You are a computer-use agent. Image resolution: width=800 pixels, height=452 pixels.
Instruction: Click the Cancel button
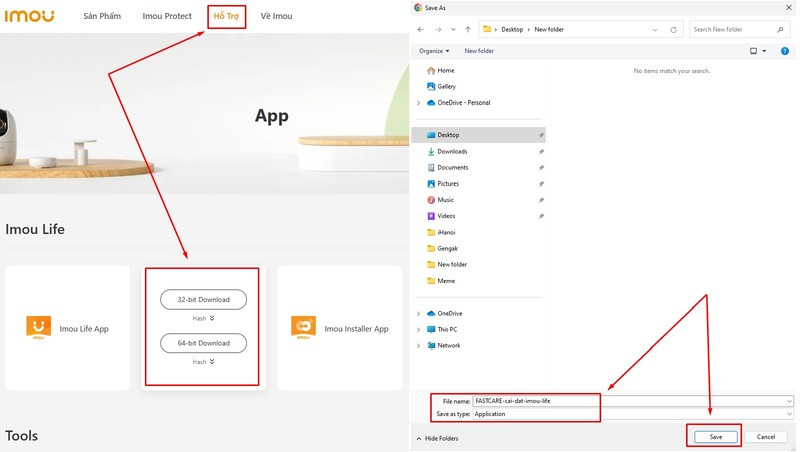tap(765, 437)
